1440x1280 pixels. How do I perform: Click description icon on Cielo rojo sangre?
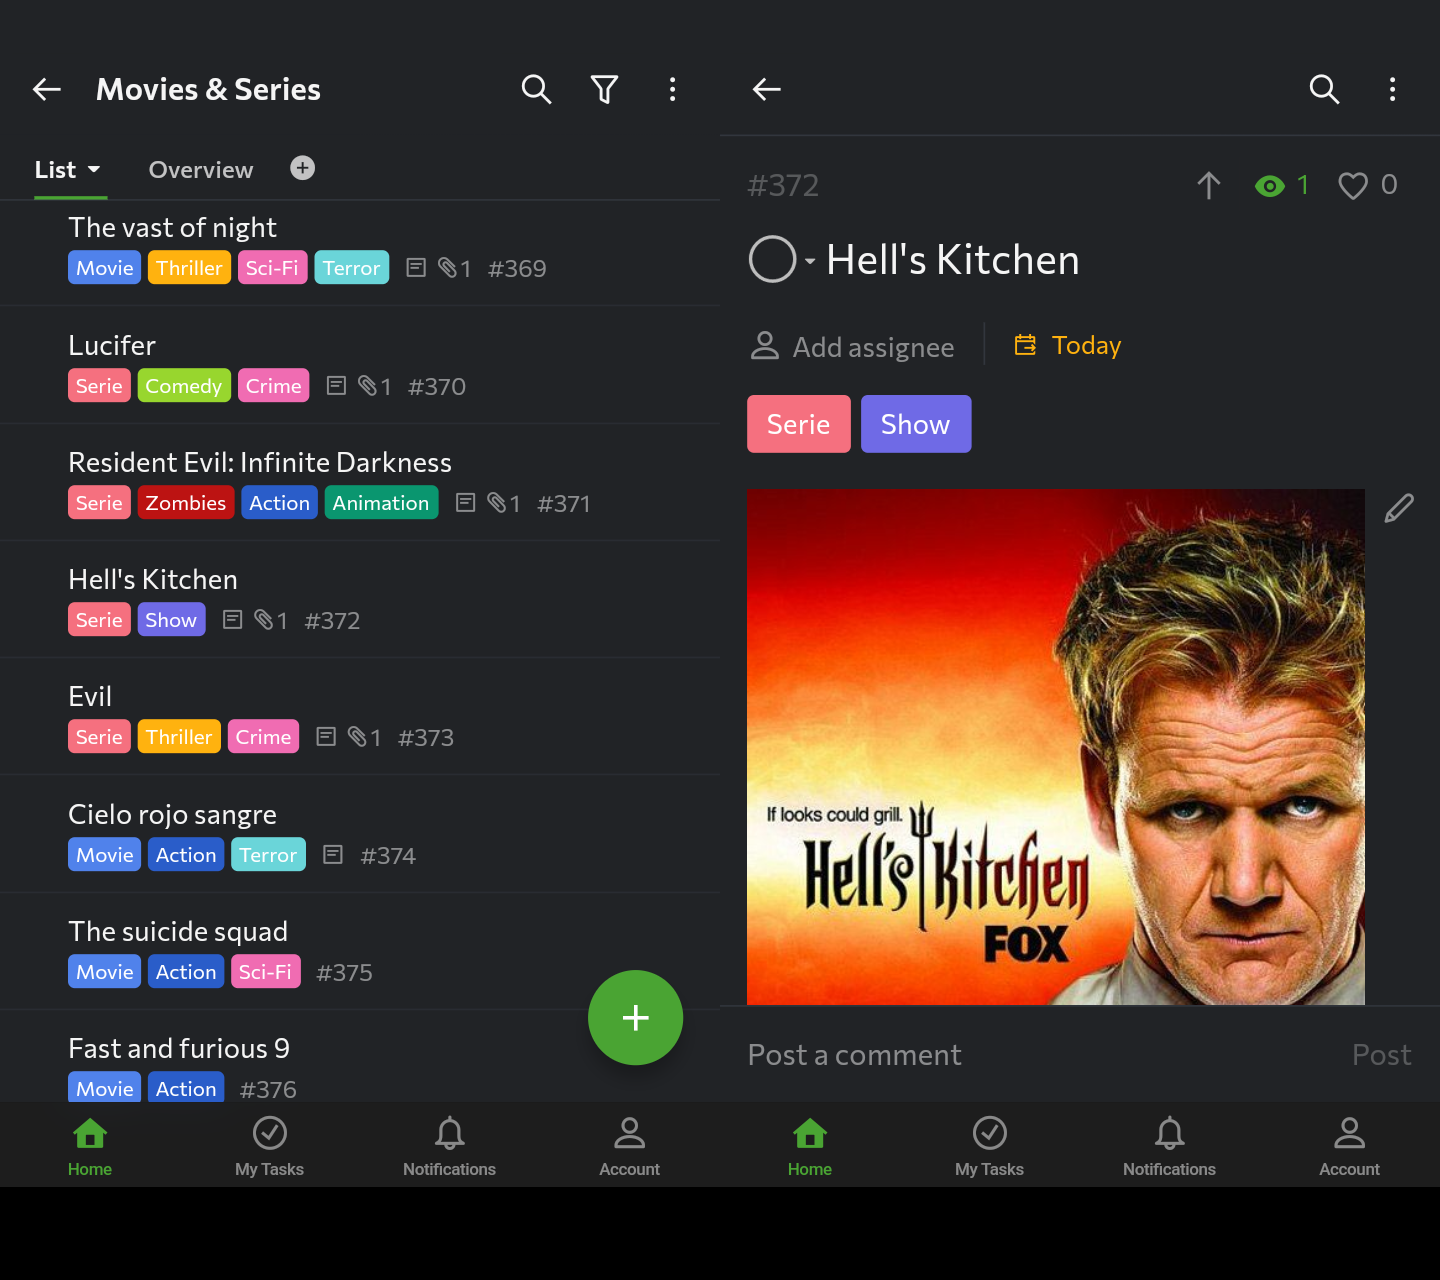coord(333,855)
